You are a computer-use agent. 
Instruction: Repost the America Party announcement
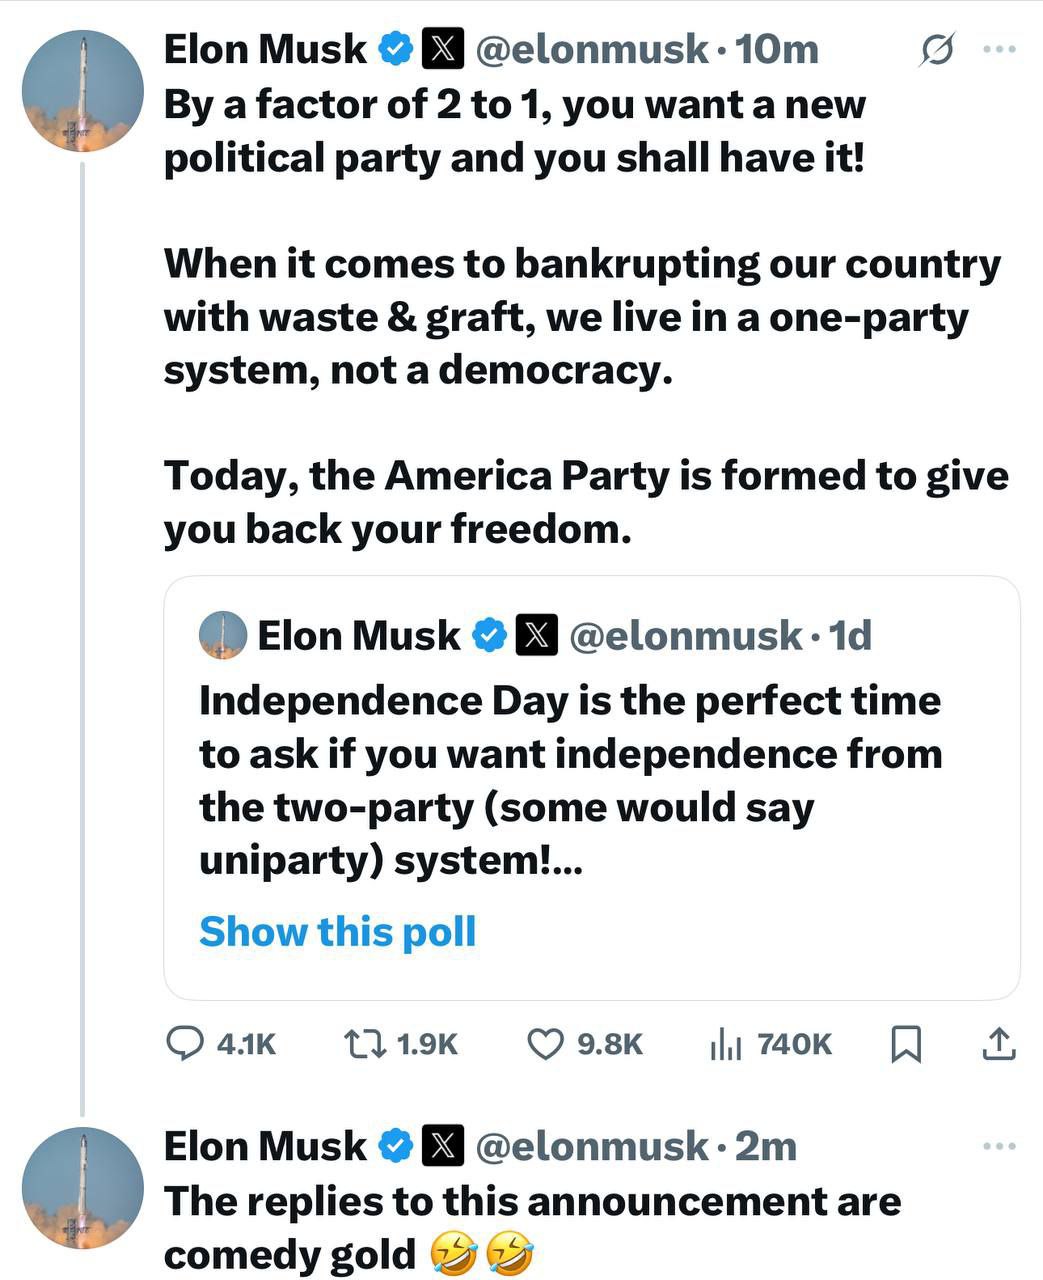pyautogui.click(x=361, y=1044)
